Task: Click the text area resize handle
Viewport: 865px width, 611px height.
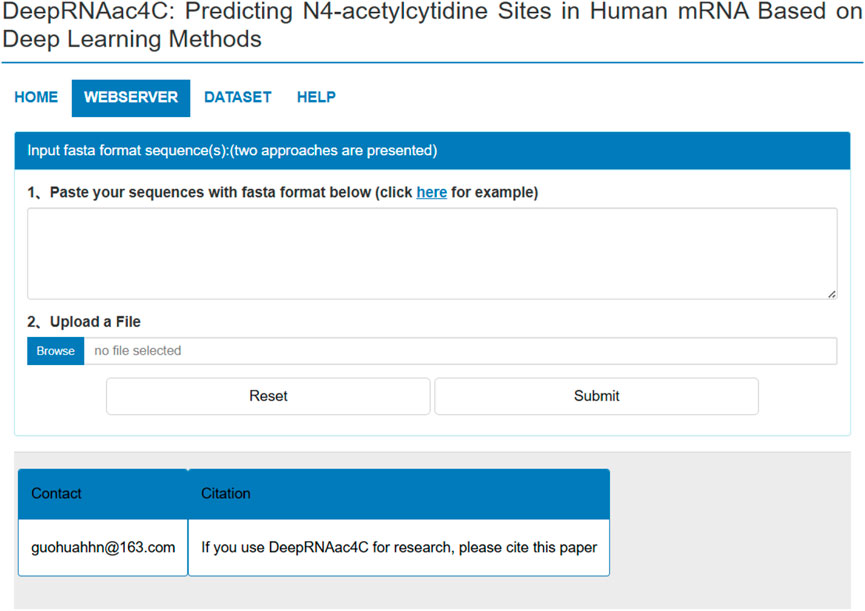Action: click(832, 294)
